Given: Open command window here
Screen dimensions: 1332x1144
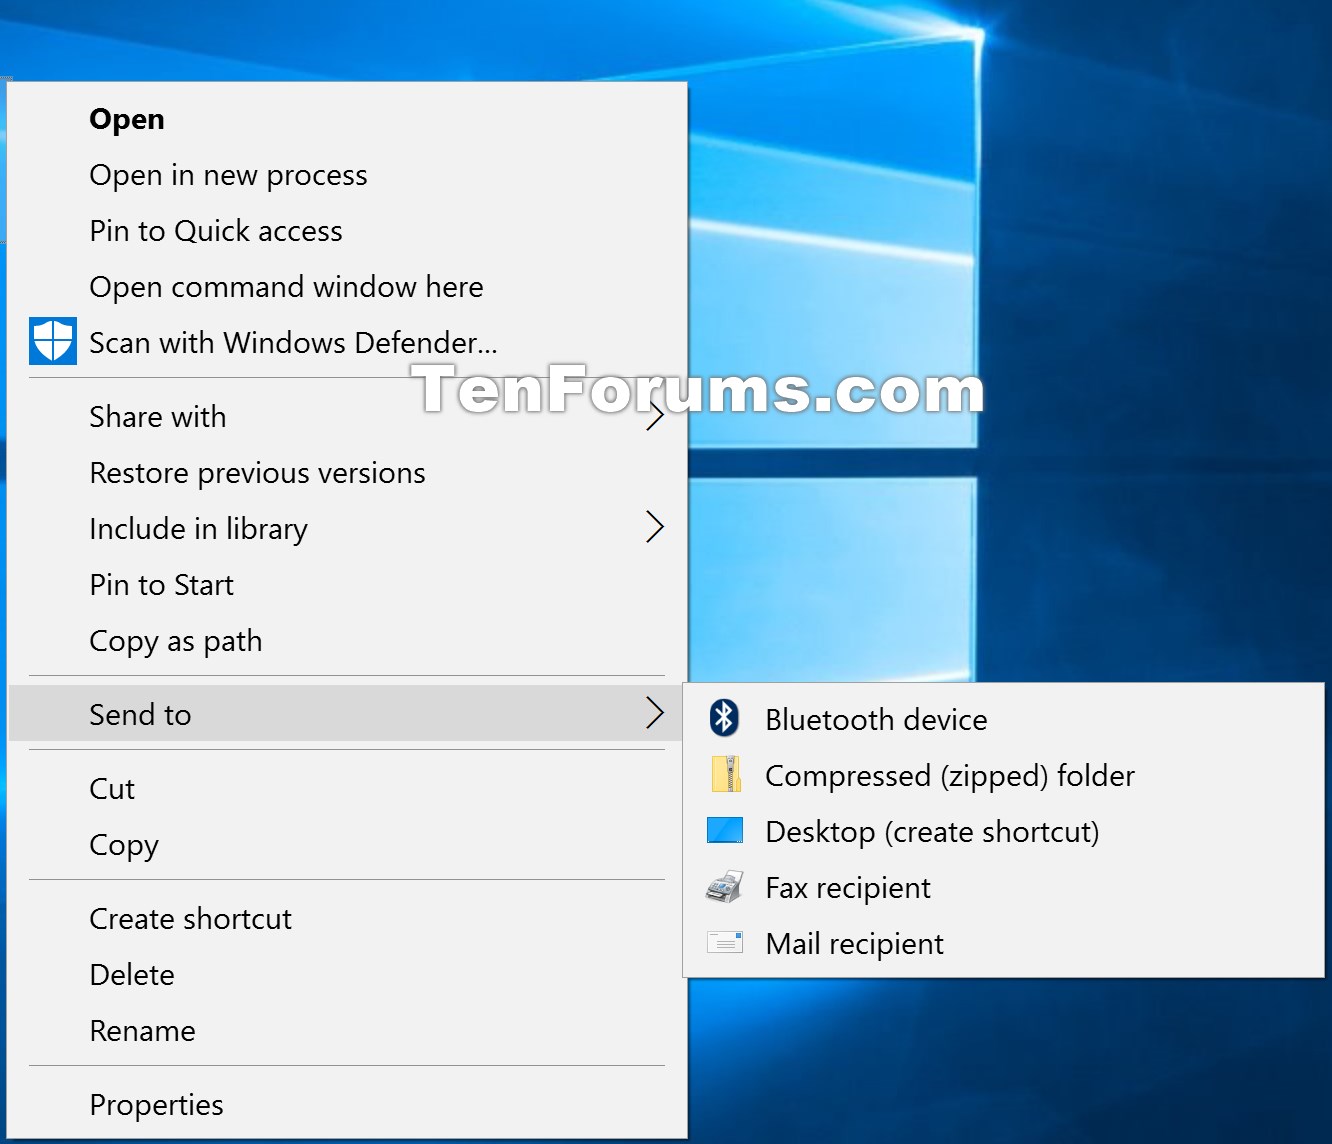Looking at the screenshot, I should tap(286, 287).
